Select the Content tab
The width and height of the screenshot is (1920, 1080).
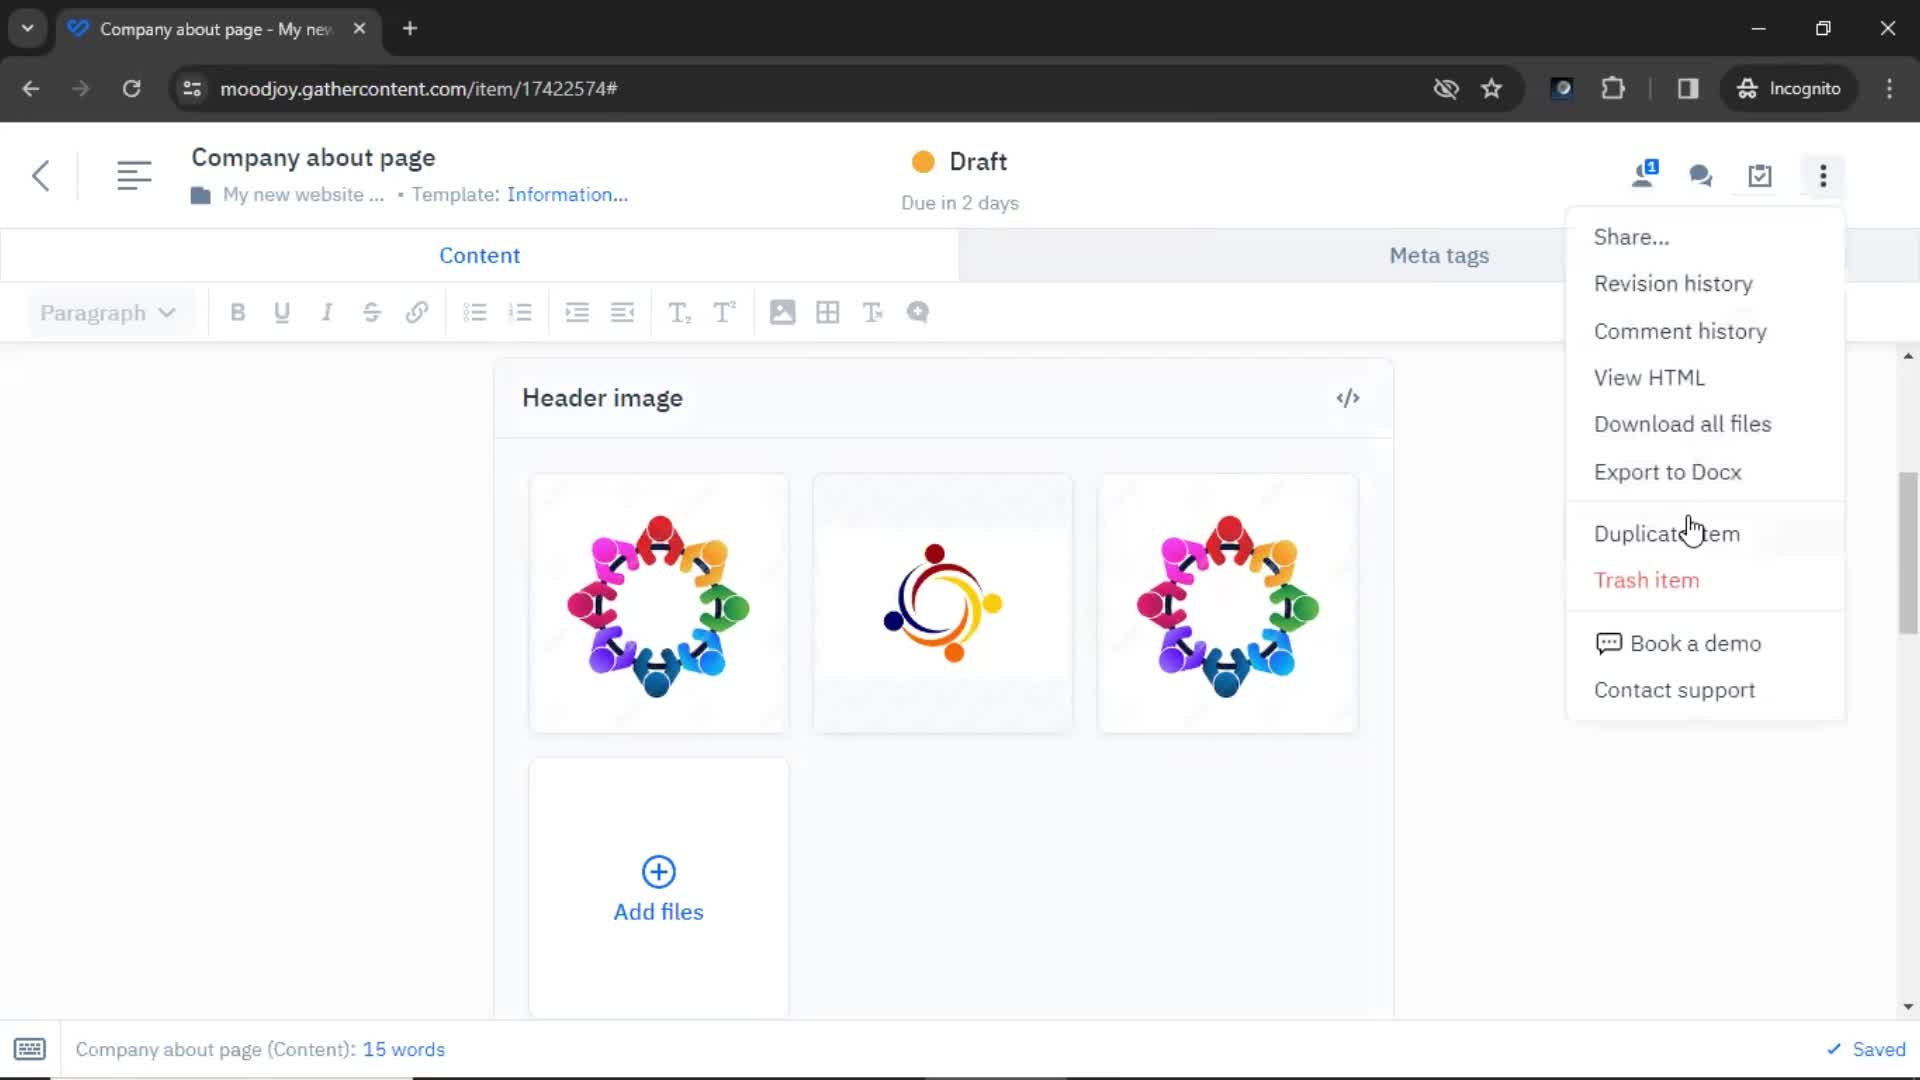point(479,255)
